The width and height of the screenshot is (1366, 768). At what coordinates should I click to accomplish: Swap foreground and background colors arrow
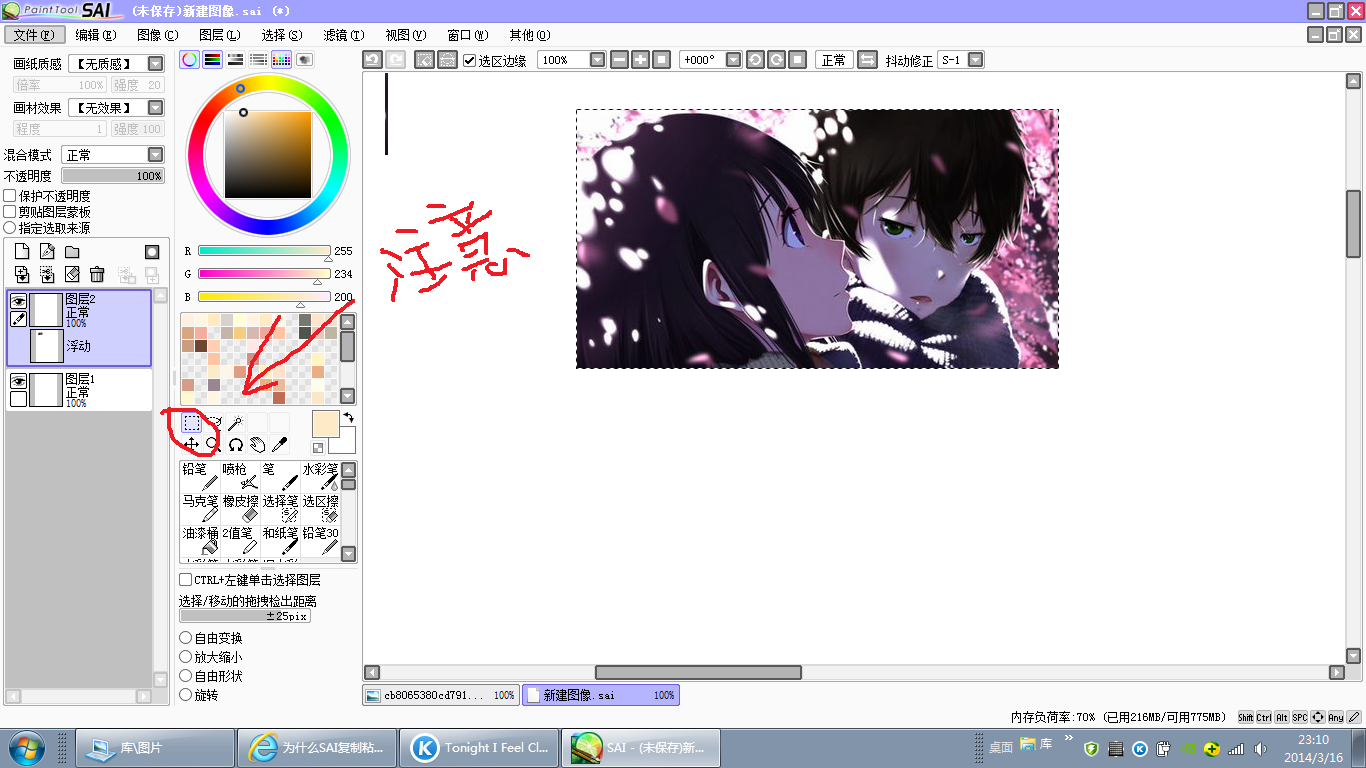click(x=348, y=417)
